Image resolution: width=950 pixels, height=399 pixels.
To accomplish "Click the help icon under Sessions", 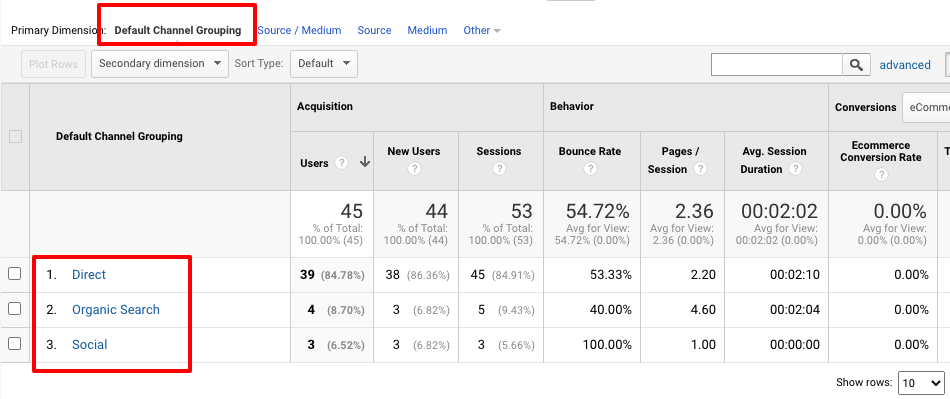I will coord(499,169).
